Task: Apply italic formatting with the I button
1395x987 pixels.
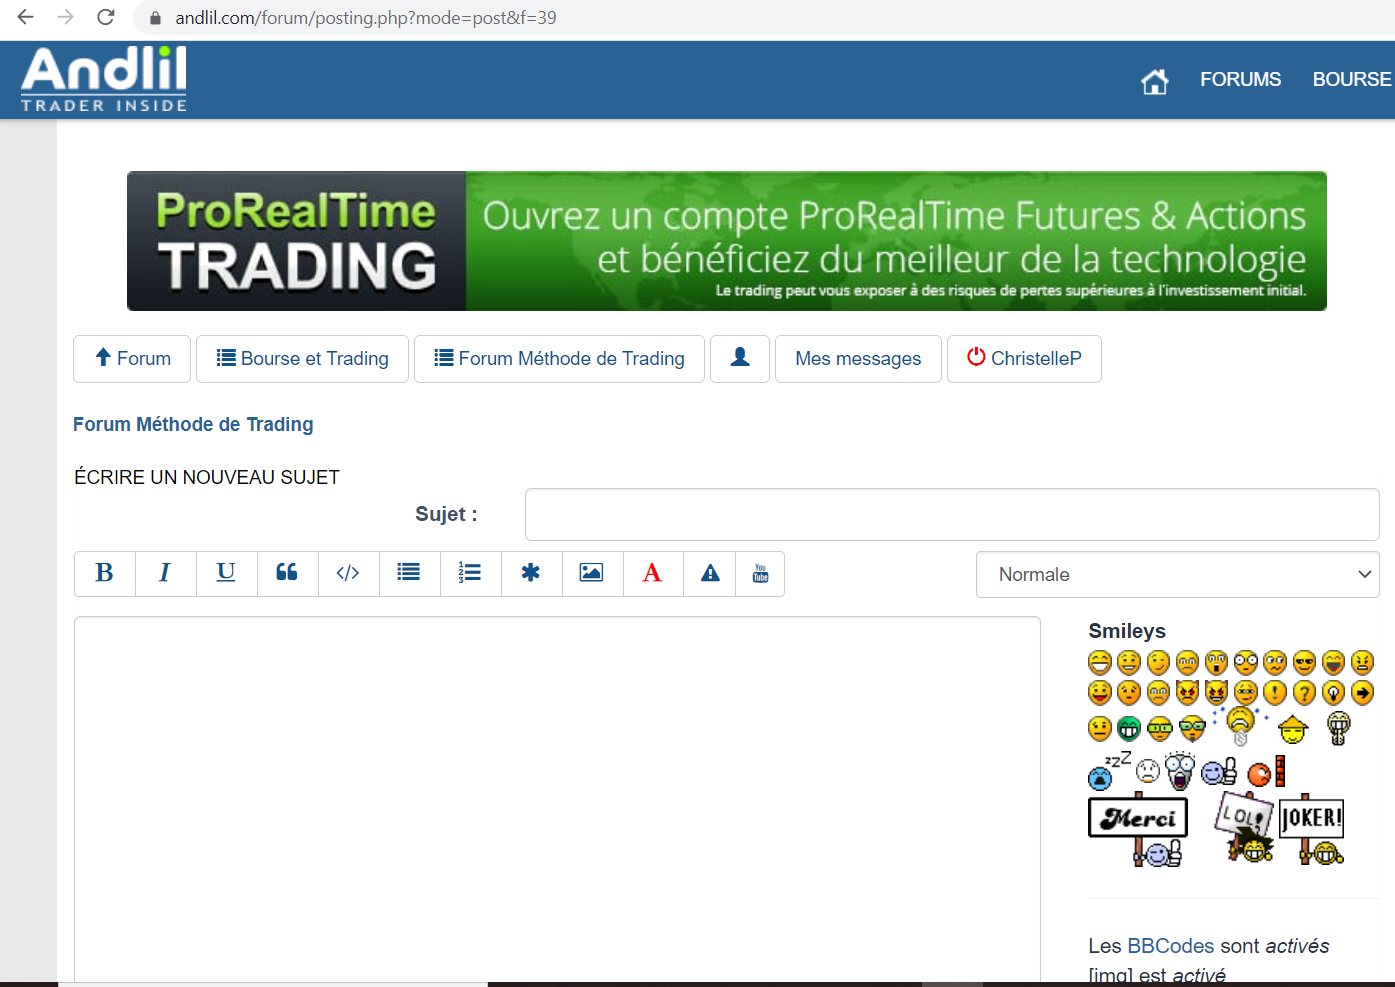Action: pyautogui.click(x=166, y=574)
